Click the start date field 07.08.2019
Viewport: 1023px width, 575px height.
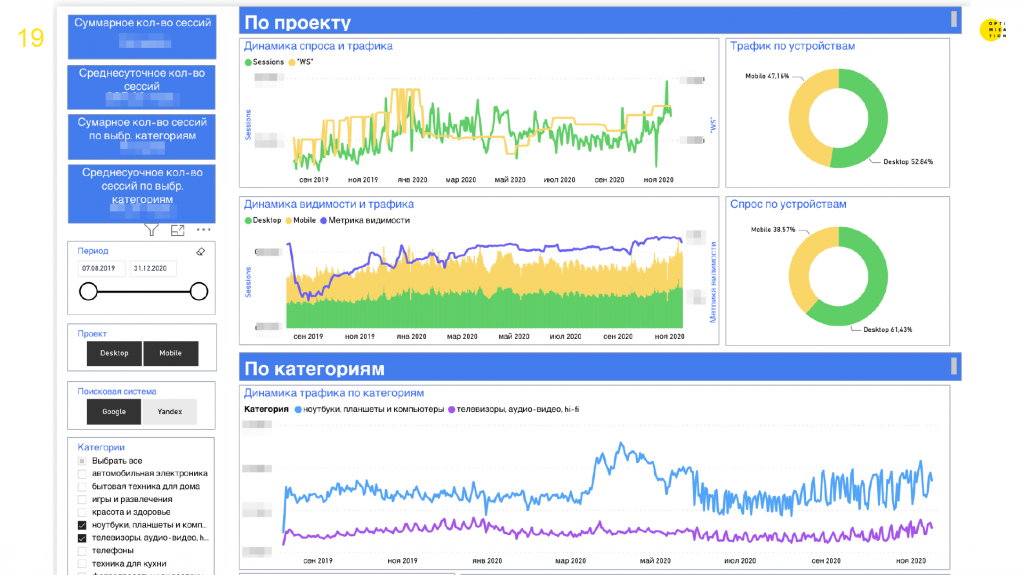[100, 268]
